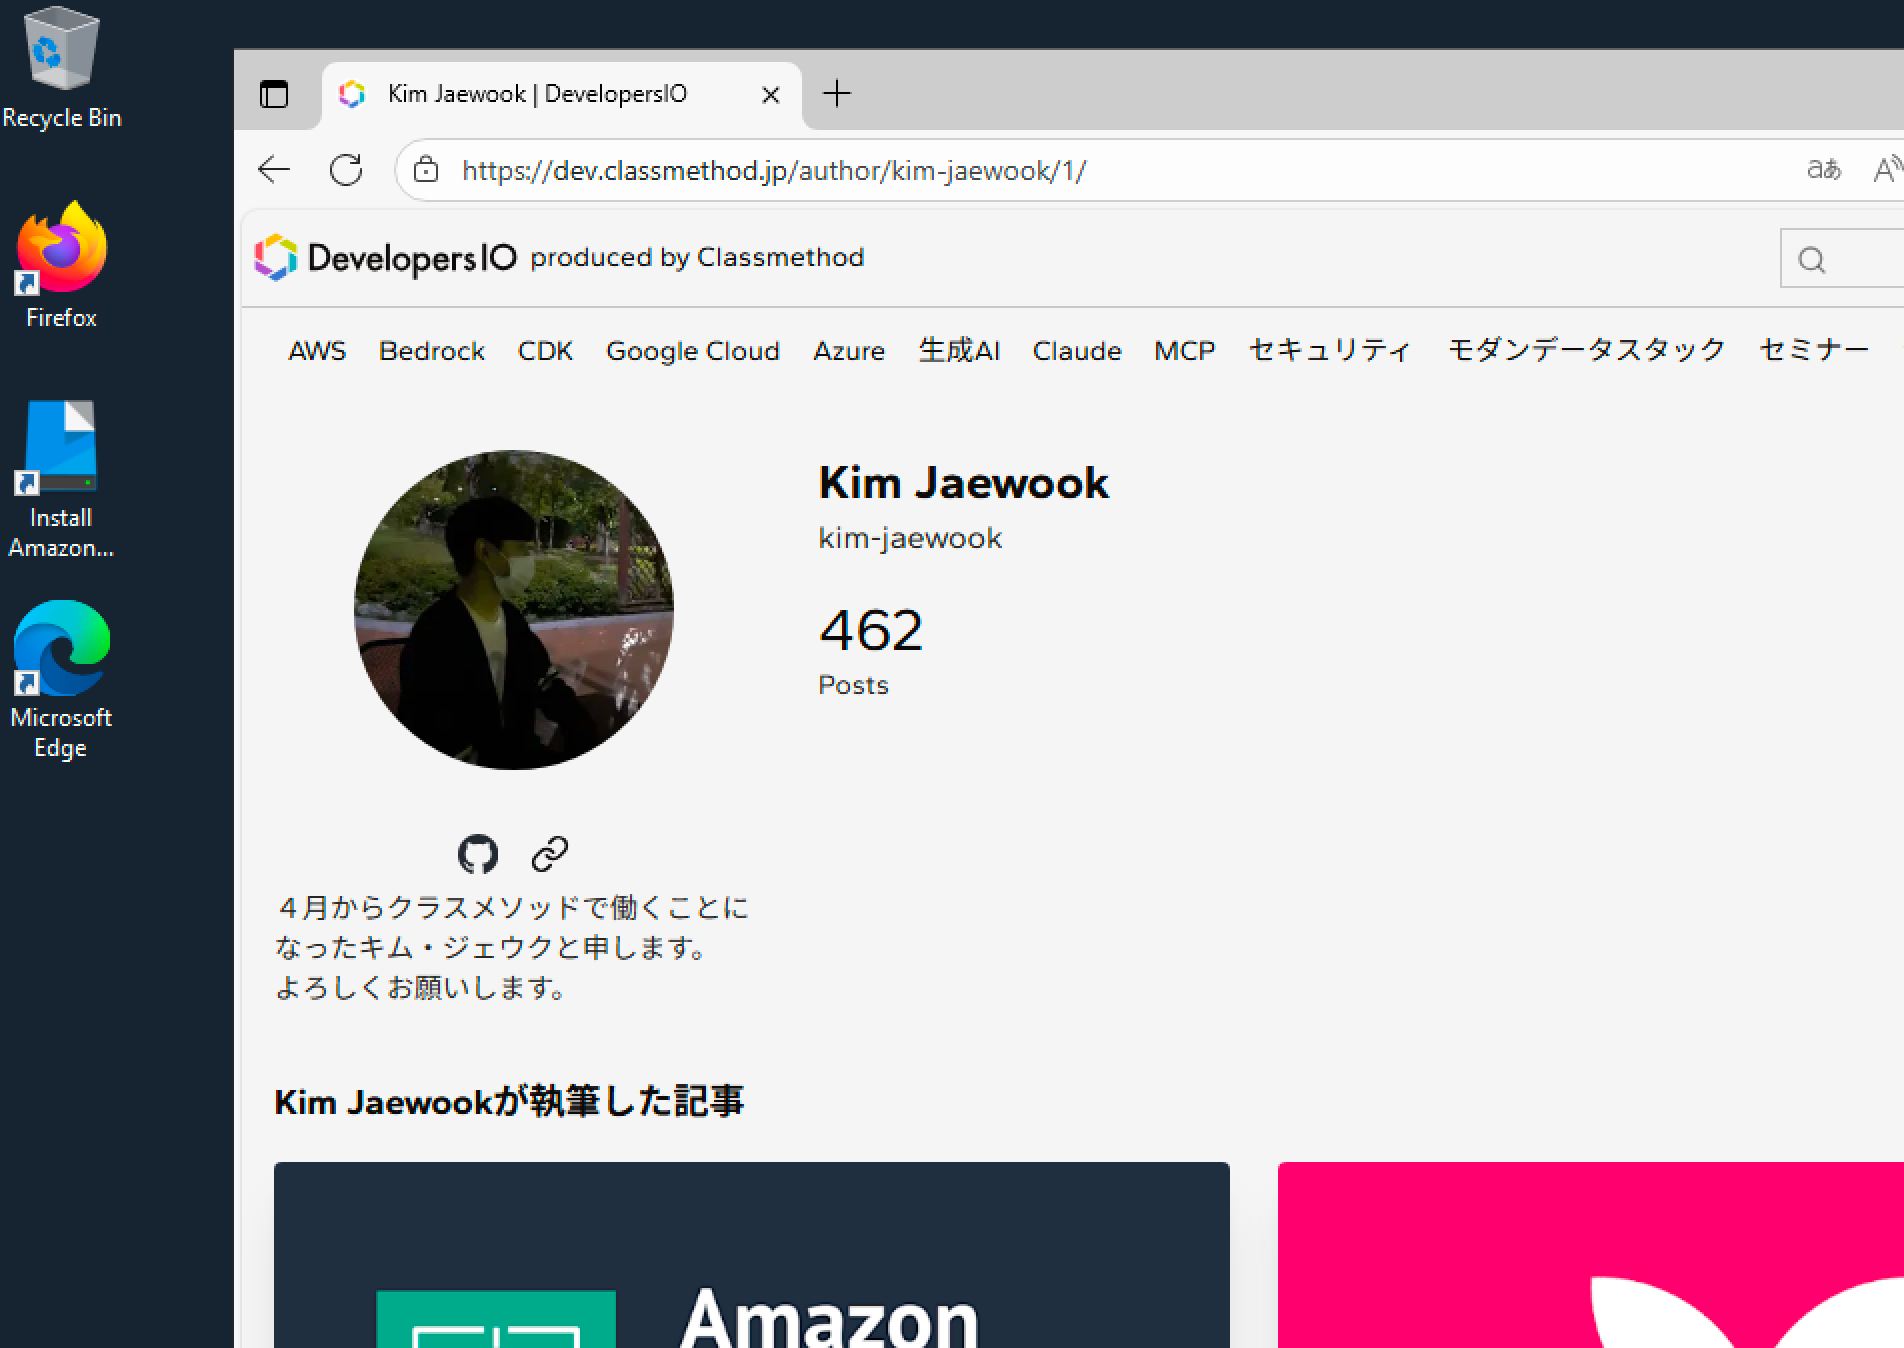Viewport: 1904px width, 1348px height.
Task: Click the Kim Jaewook name heading
Action: point(964,483)
